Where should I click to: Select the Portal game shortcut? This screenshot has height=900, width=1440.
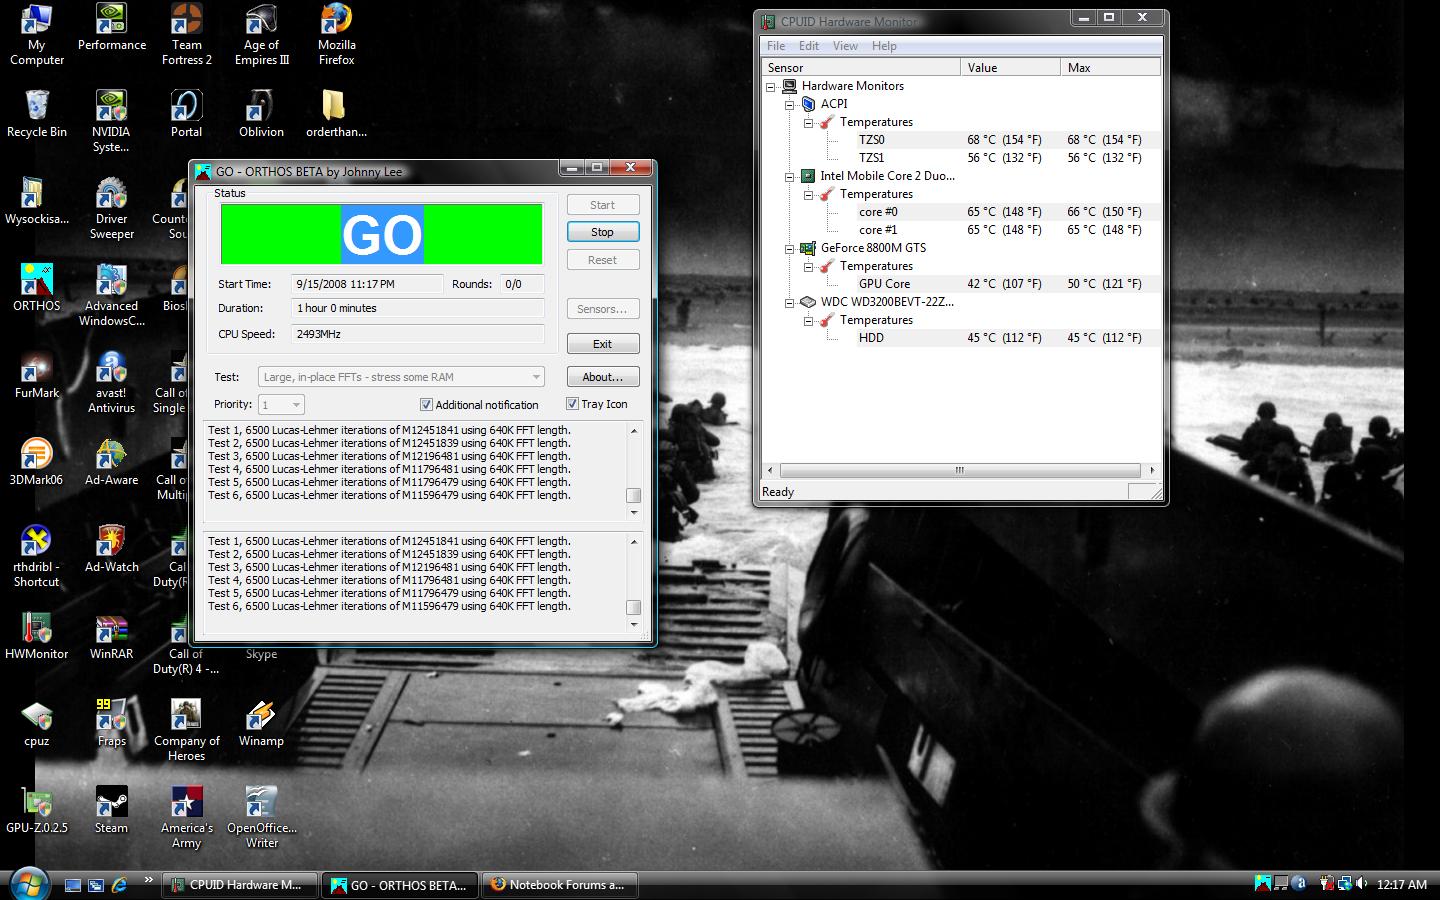pos(186,114)
